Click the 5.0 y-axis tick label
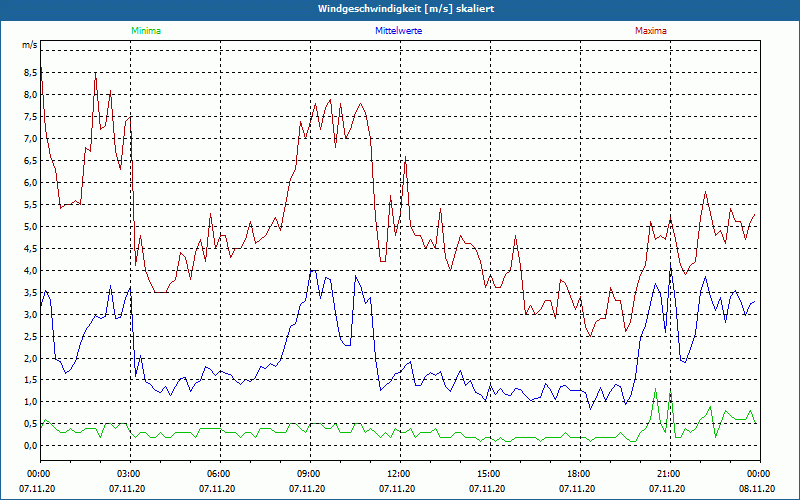Screen dimensions: 800x500 point(30,226)
